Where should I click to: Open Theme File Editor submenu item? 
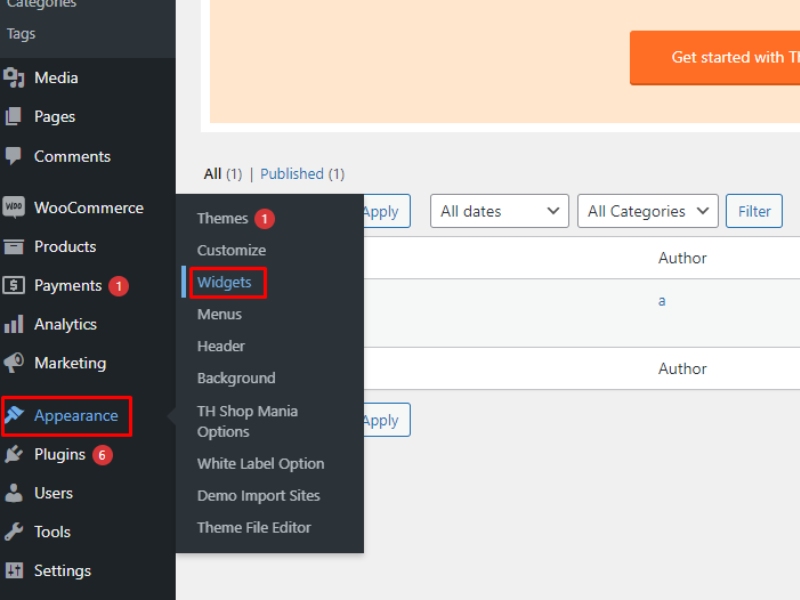(x=254, y=527)
